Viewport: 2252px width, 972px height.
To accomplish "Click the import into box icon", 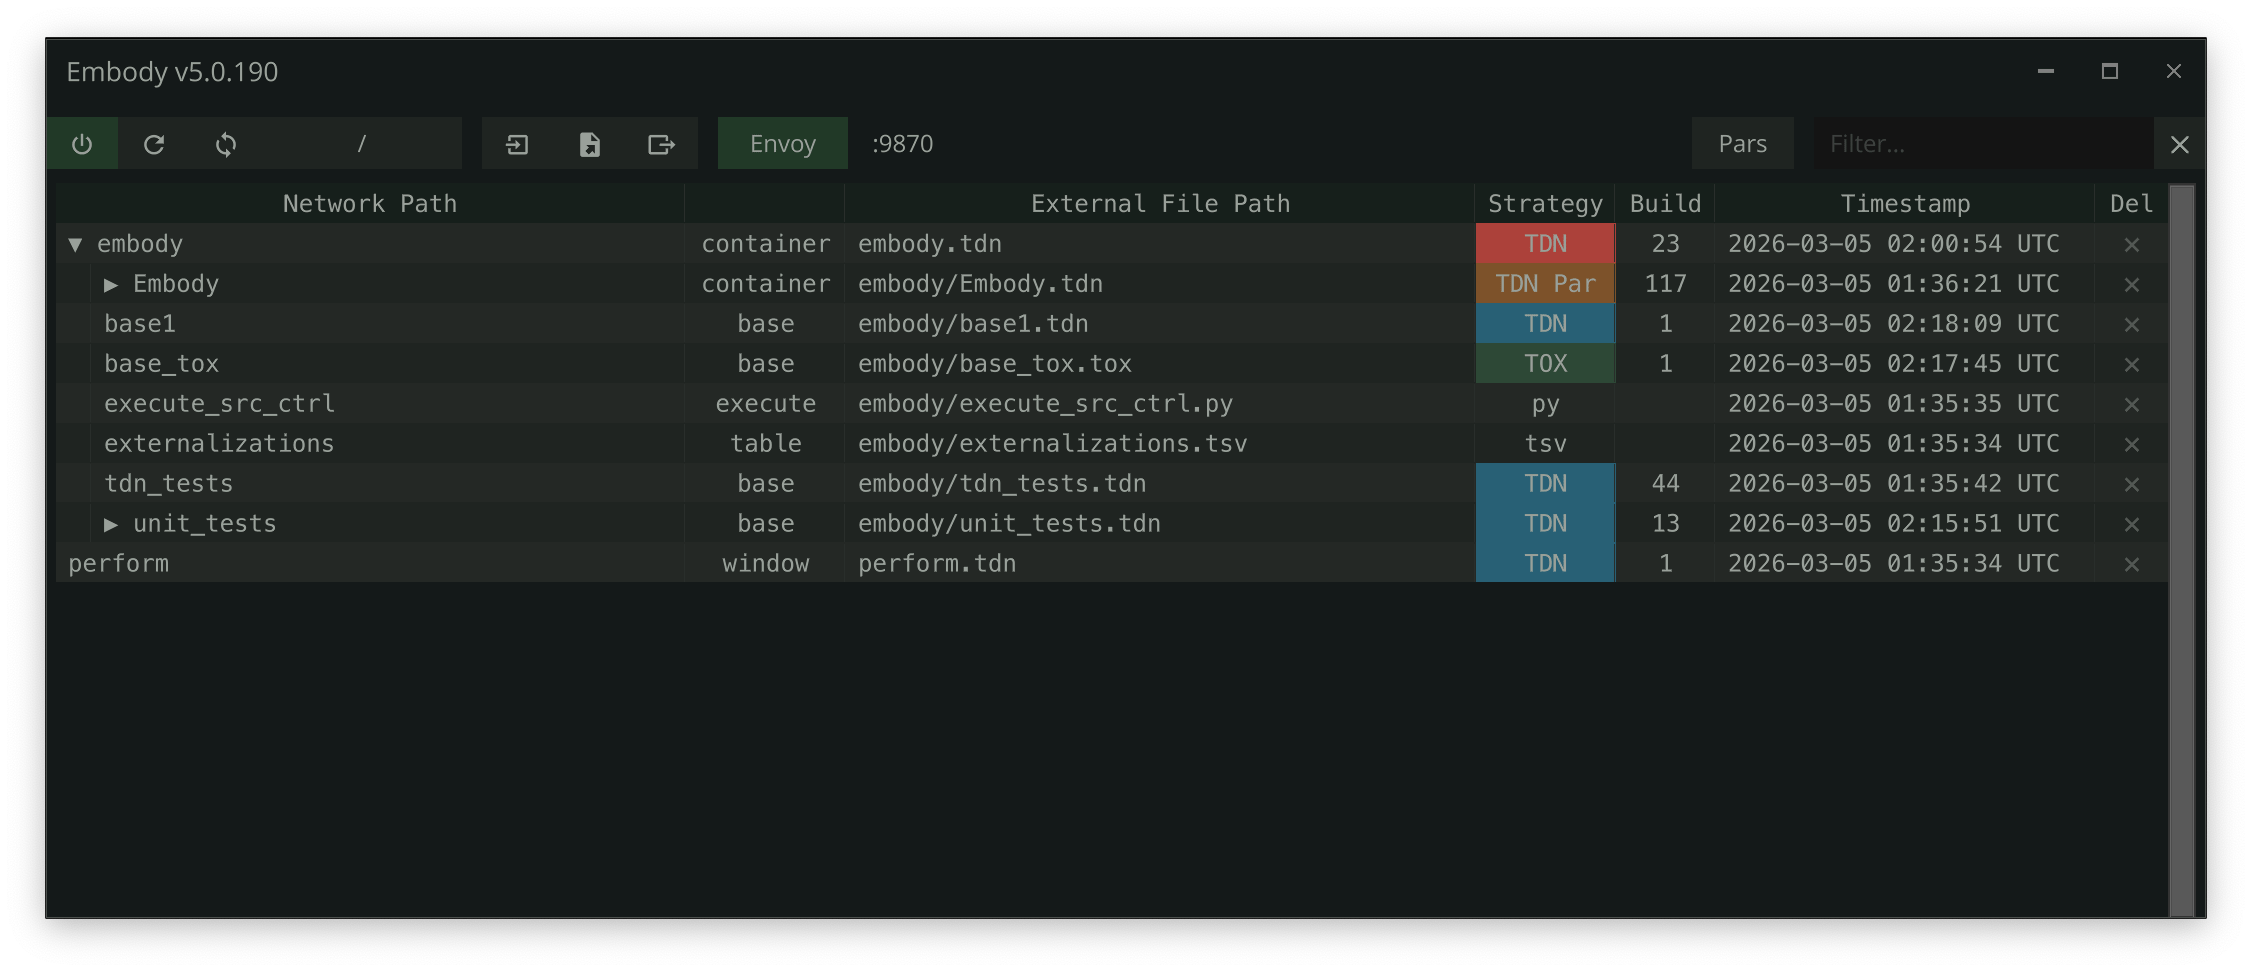I will tap(517, 144).
